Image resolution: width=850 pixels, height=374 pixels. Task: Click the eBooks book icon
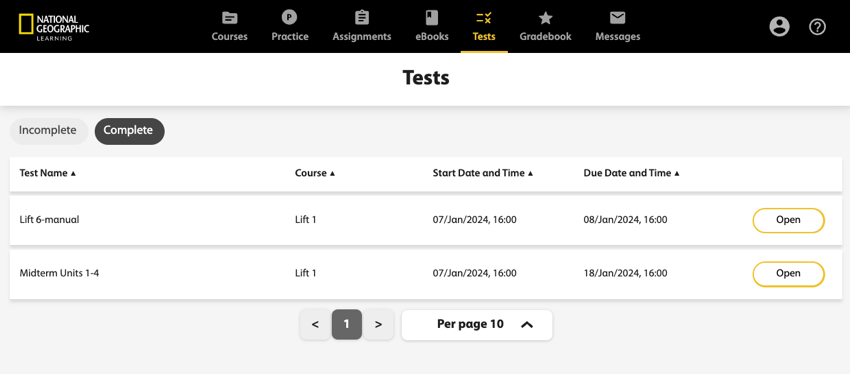432,18
